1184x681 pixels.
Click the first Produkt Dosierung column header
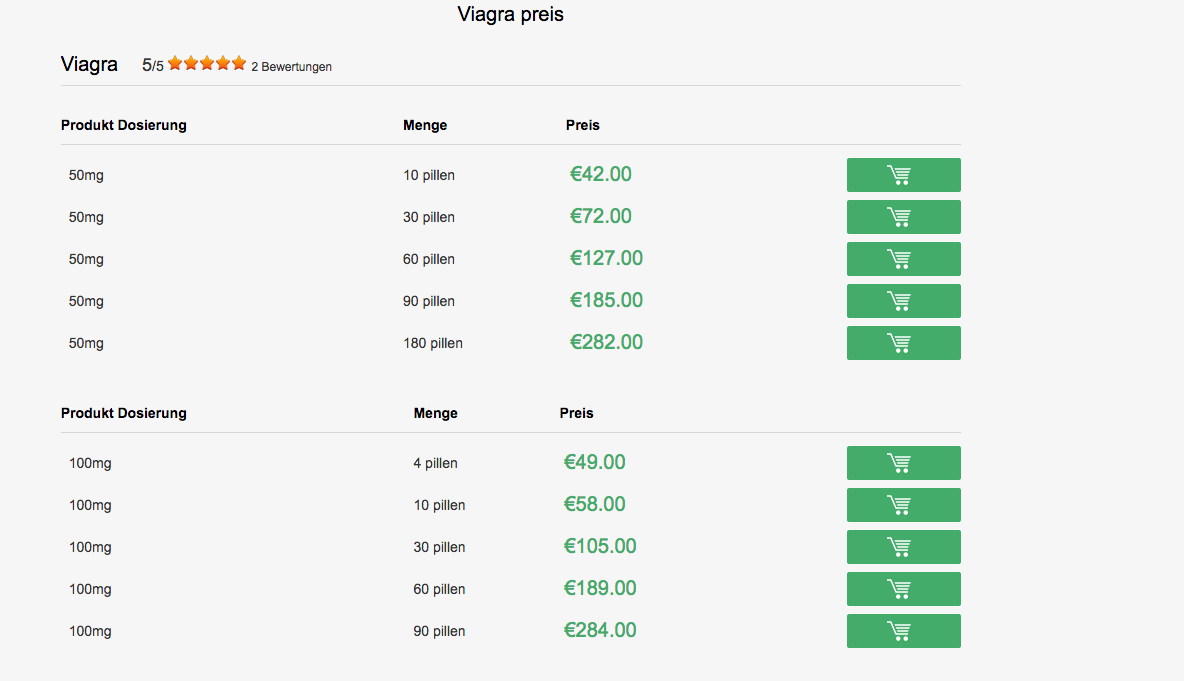tap(124, 125)
